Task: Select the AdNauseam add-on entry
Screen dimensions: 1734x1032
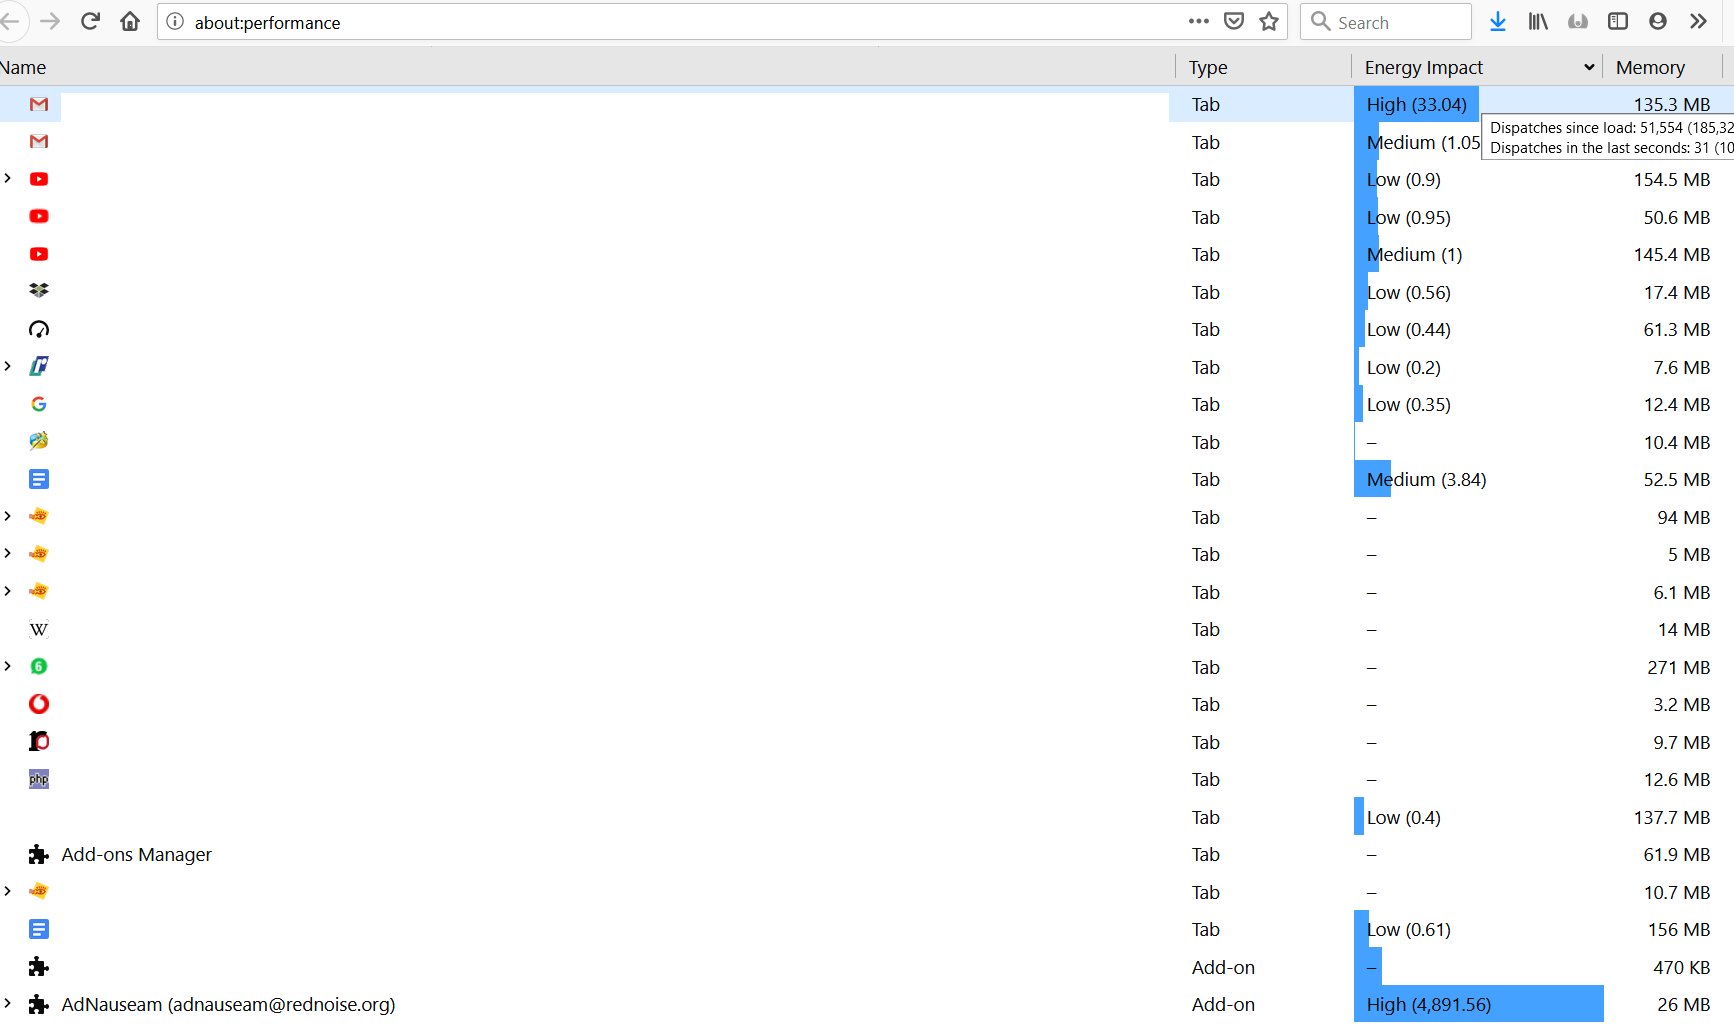Action: click(228, 1004)
